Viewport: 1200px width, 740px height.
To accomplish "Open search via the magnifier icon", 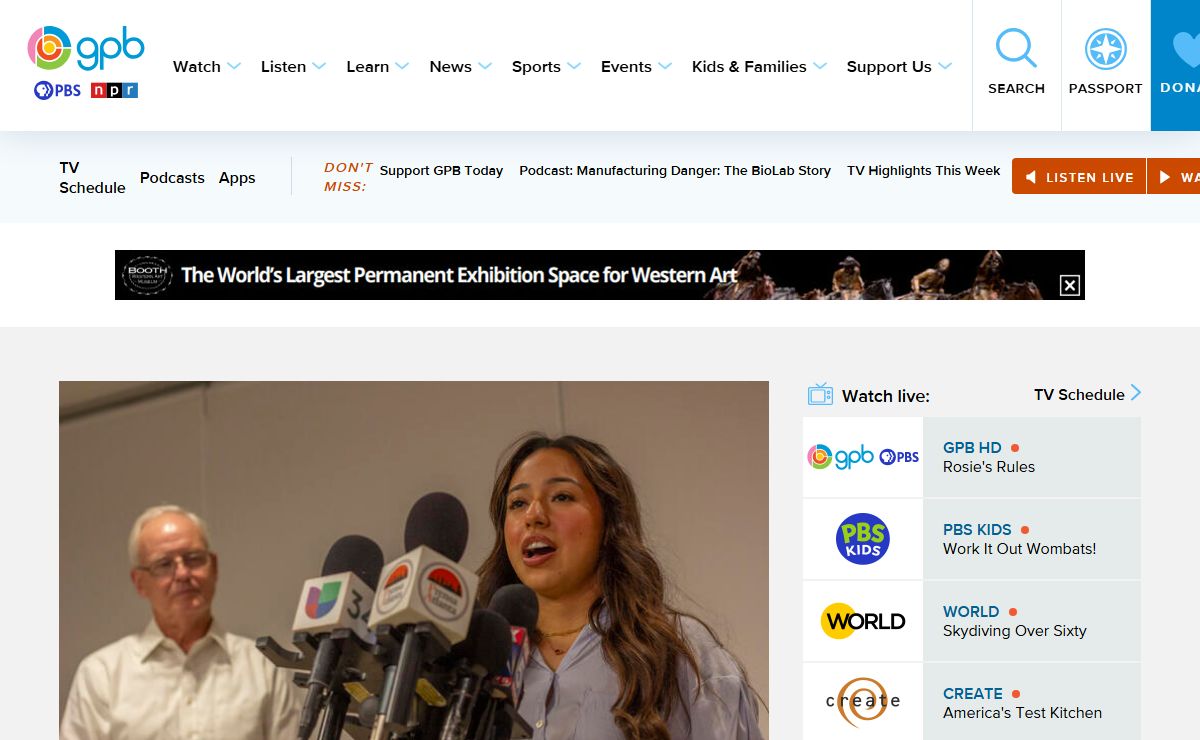I will coord(1016,48).
